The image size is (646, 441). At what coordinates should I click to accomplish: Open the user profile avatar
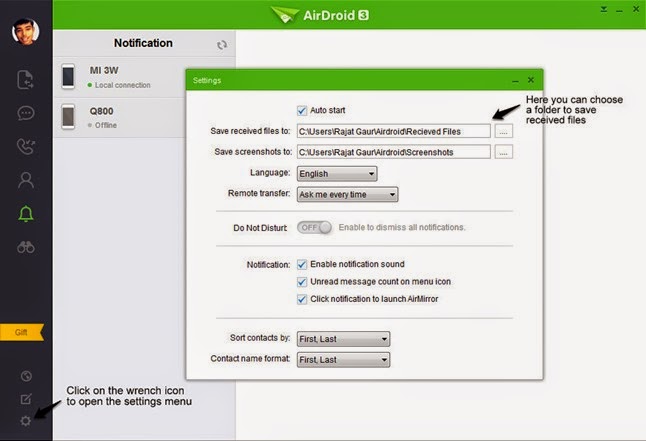point(26,32)
